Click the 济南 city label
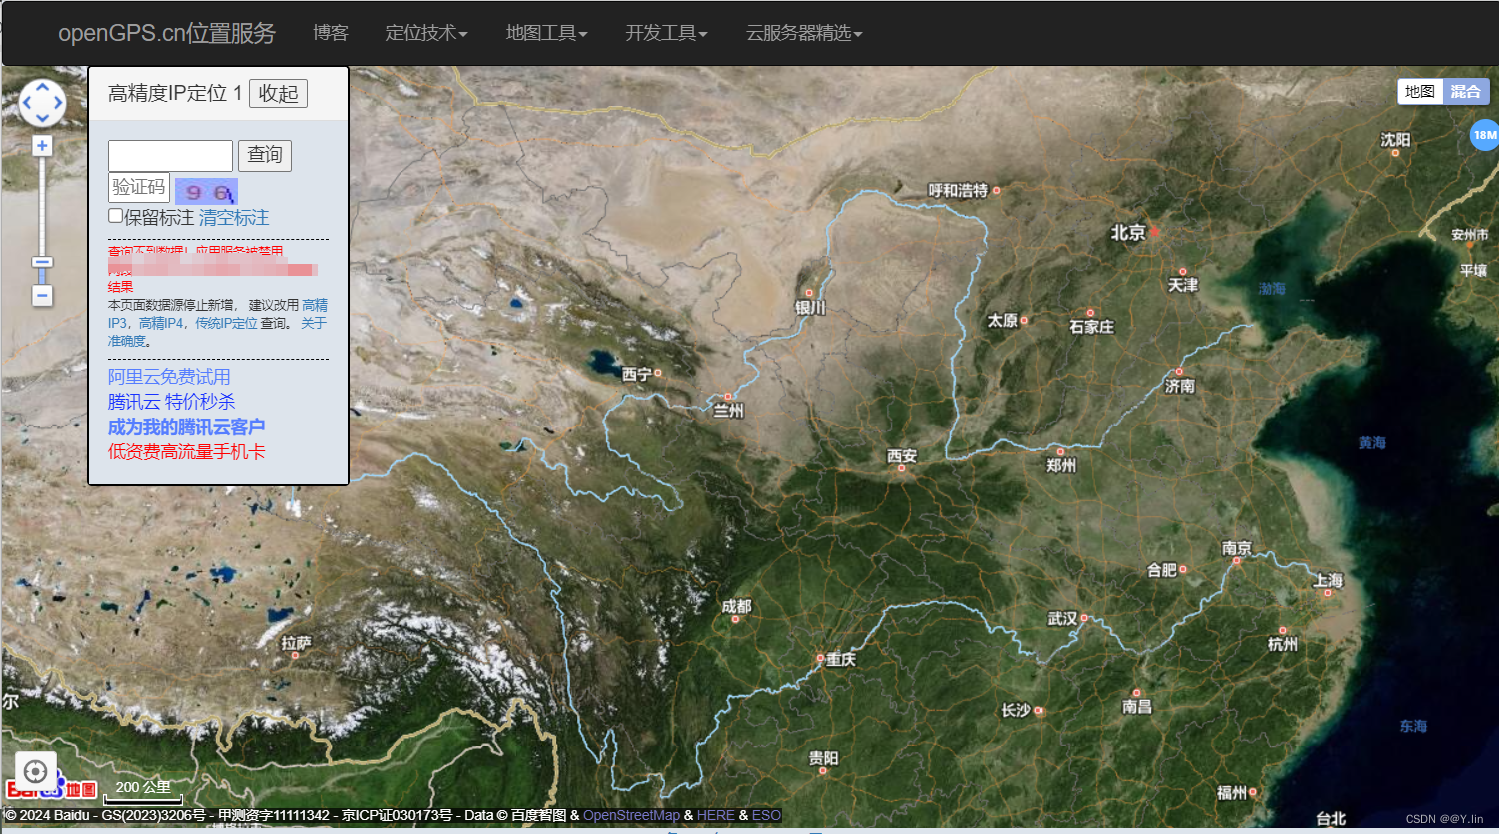Screen dimensions: 1499x834 coord(1180,386)
